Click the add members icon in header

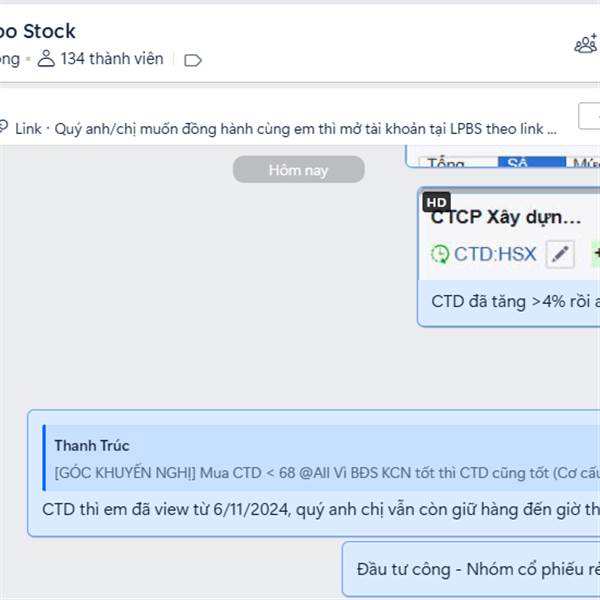point(586,44)
